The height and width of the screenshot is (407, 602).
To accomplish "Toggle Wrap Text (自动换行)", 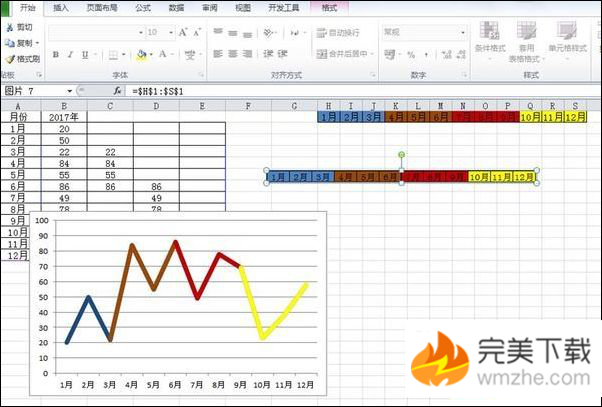I will pyautogui.click(x=338, y=33).
